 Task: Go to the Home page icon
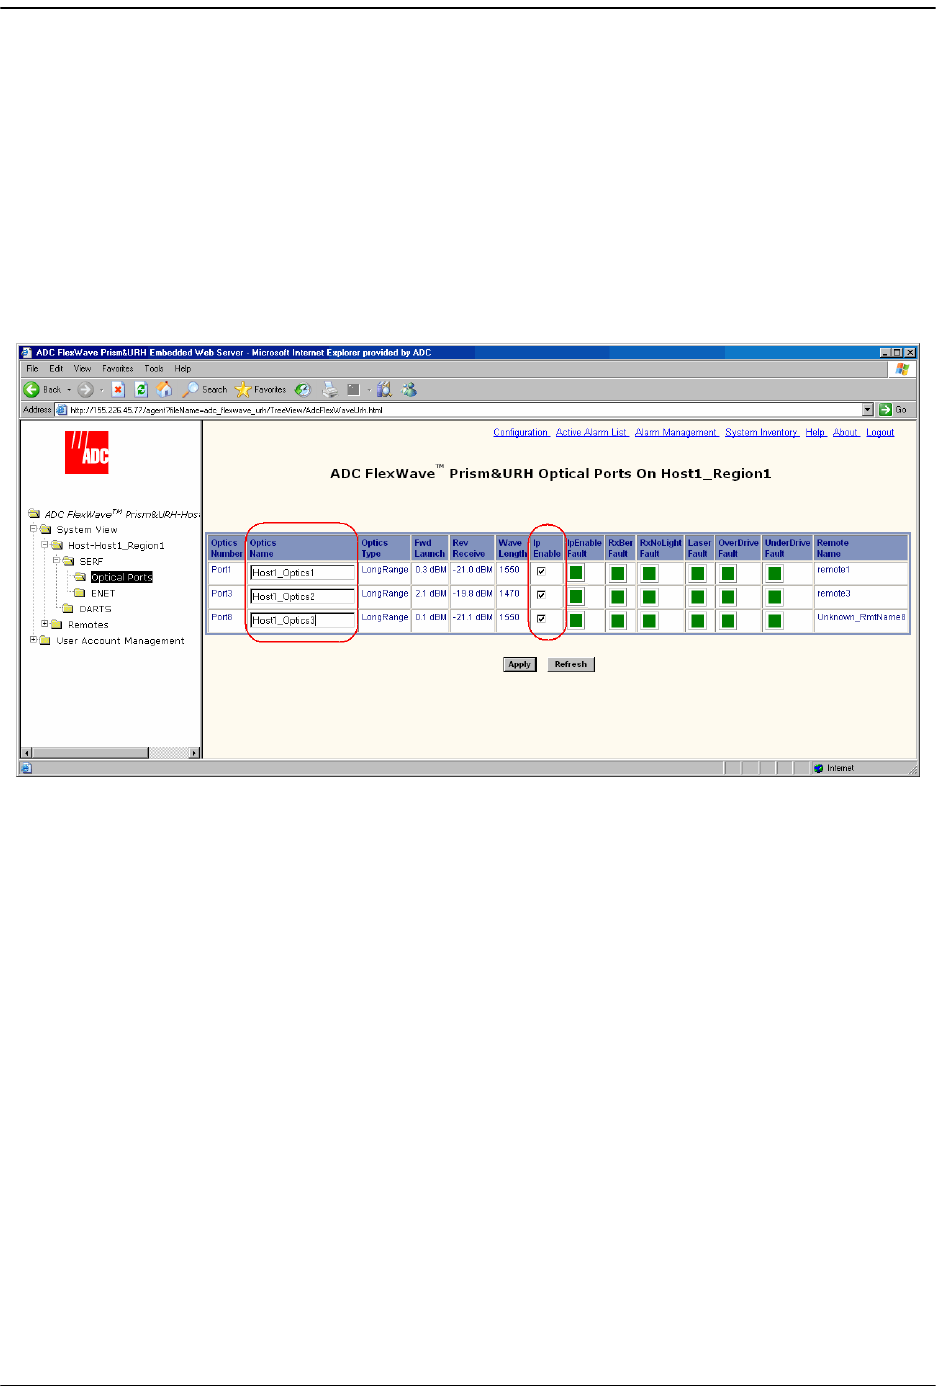click(x=164, y=390)
